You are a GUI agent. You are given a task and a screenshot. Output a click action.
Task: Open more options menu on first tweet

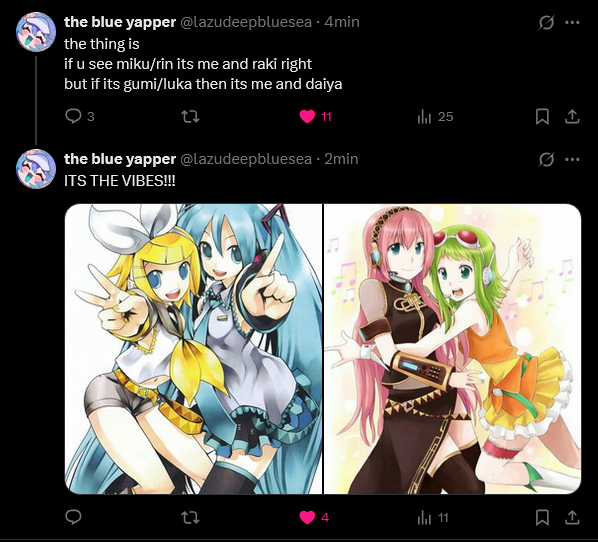[x=572, y=23]
